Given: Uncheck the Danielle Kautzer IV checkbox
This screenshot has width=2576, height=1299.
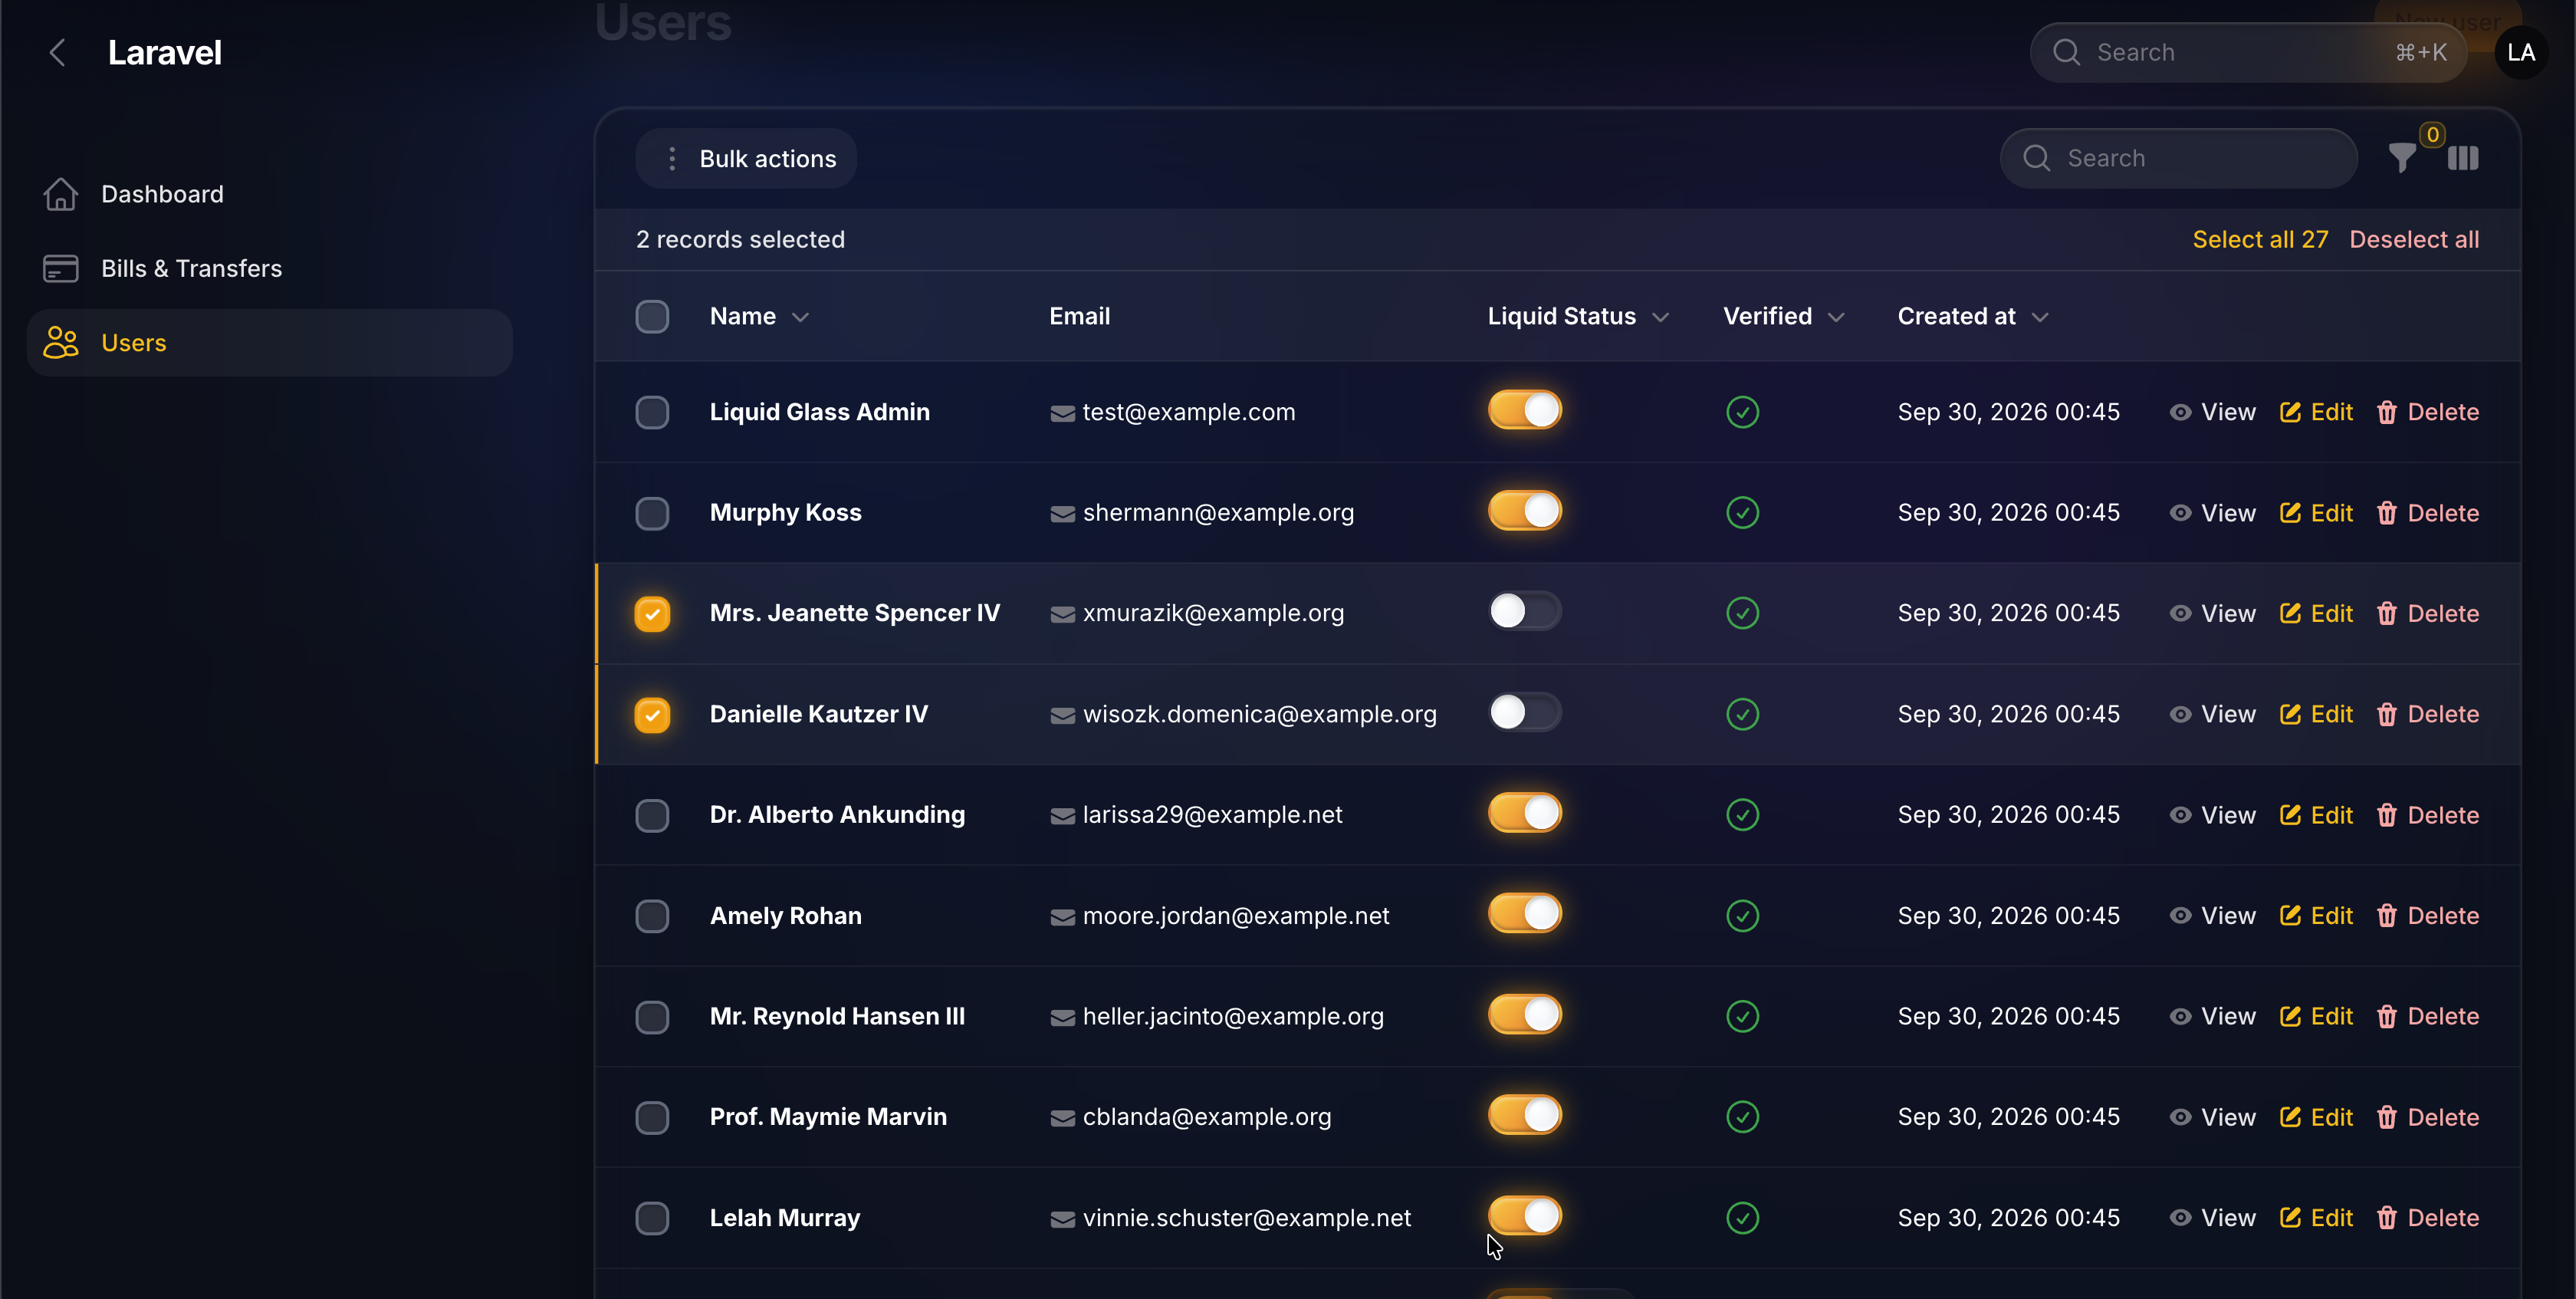Looking at the screenshot, I should [652, 715].
